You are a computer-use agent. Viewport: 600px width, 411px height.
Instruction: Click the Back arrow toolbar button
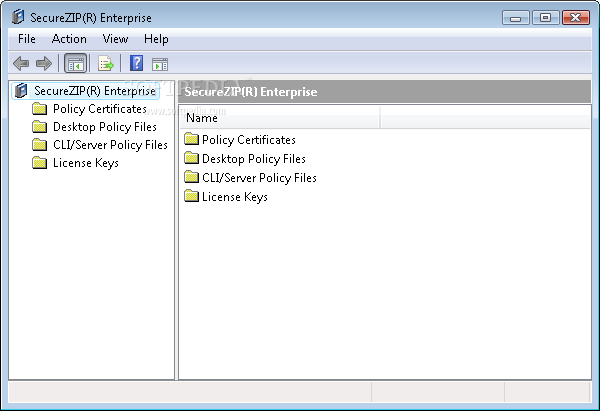pyautogui.click(x=21, y=63)
